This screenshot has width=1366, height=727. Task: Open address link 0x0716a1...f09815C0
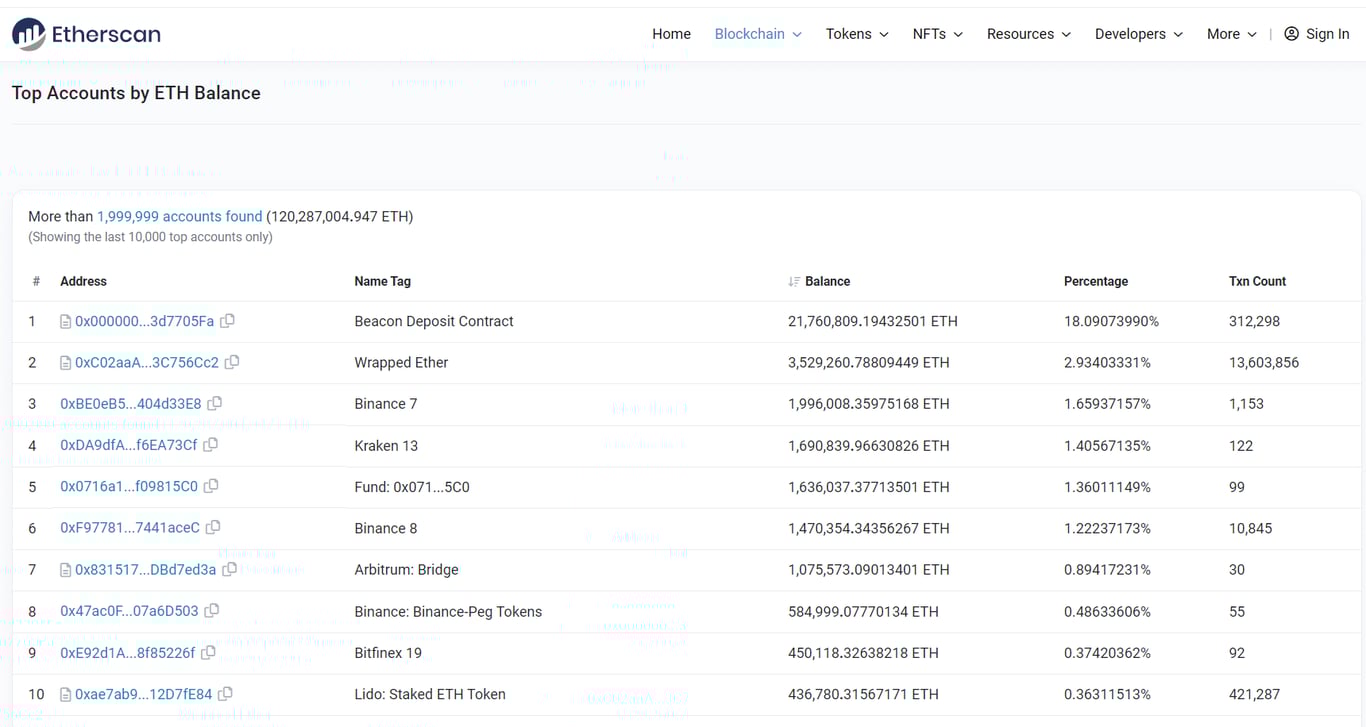click(x=129, y=487)
